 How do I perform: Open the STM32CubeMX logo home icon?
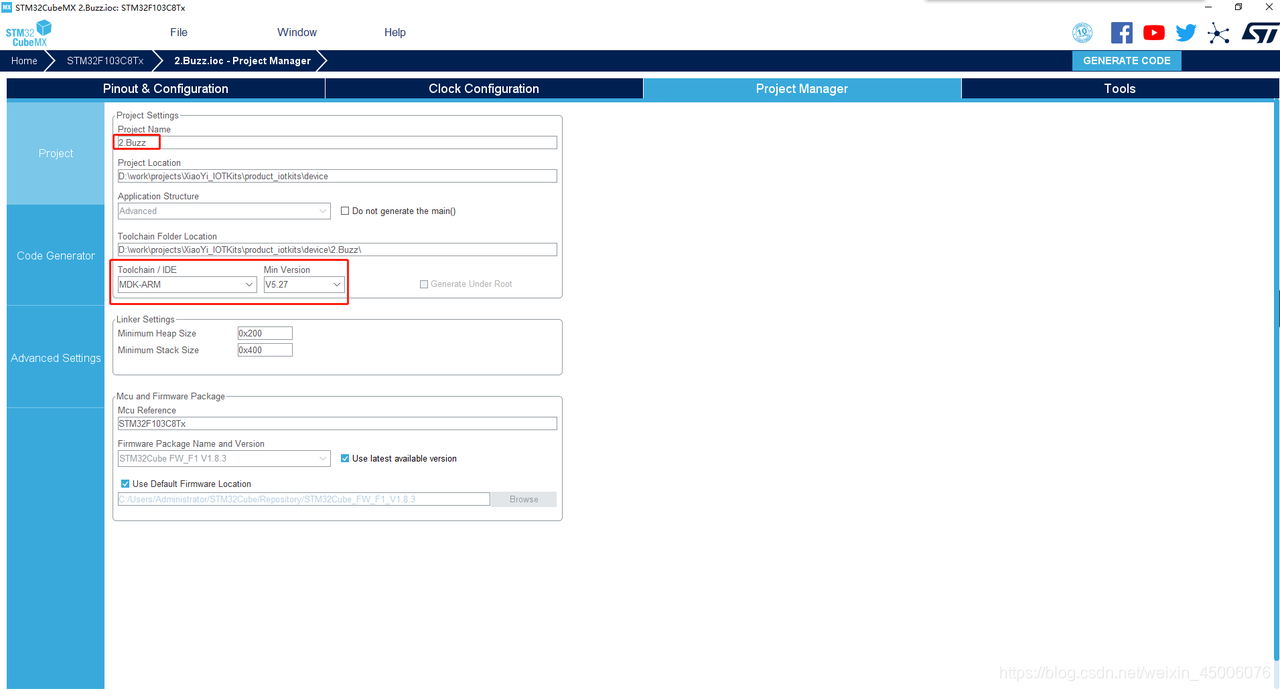pos(28,33)
